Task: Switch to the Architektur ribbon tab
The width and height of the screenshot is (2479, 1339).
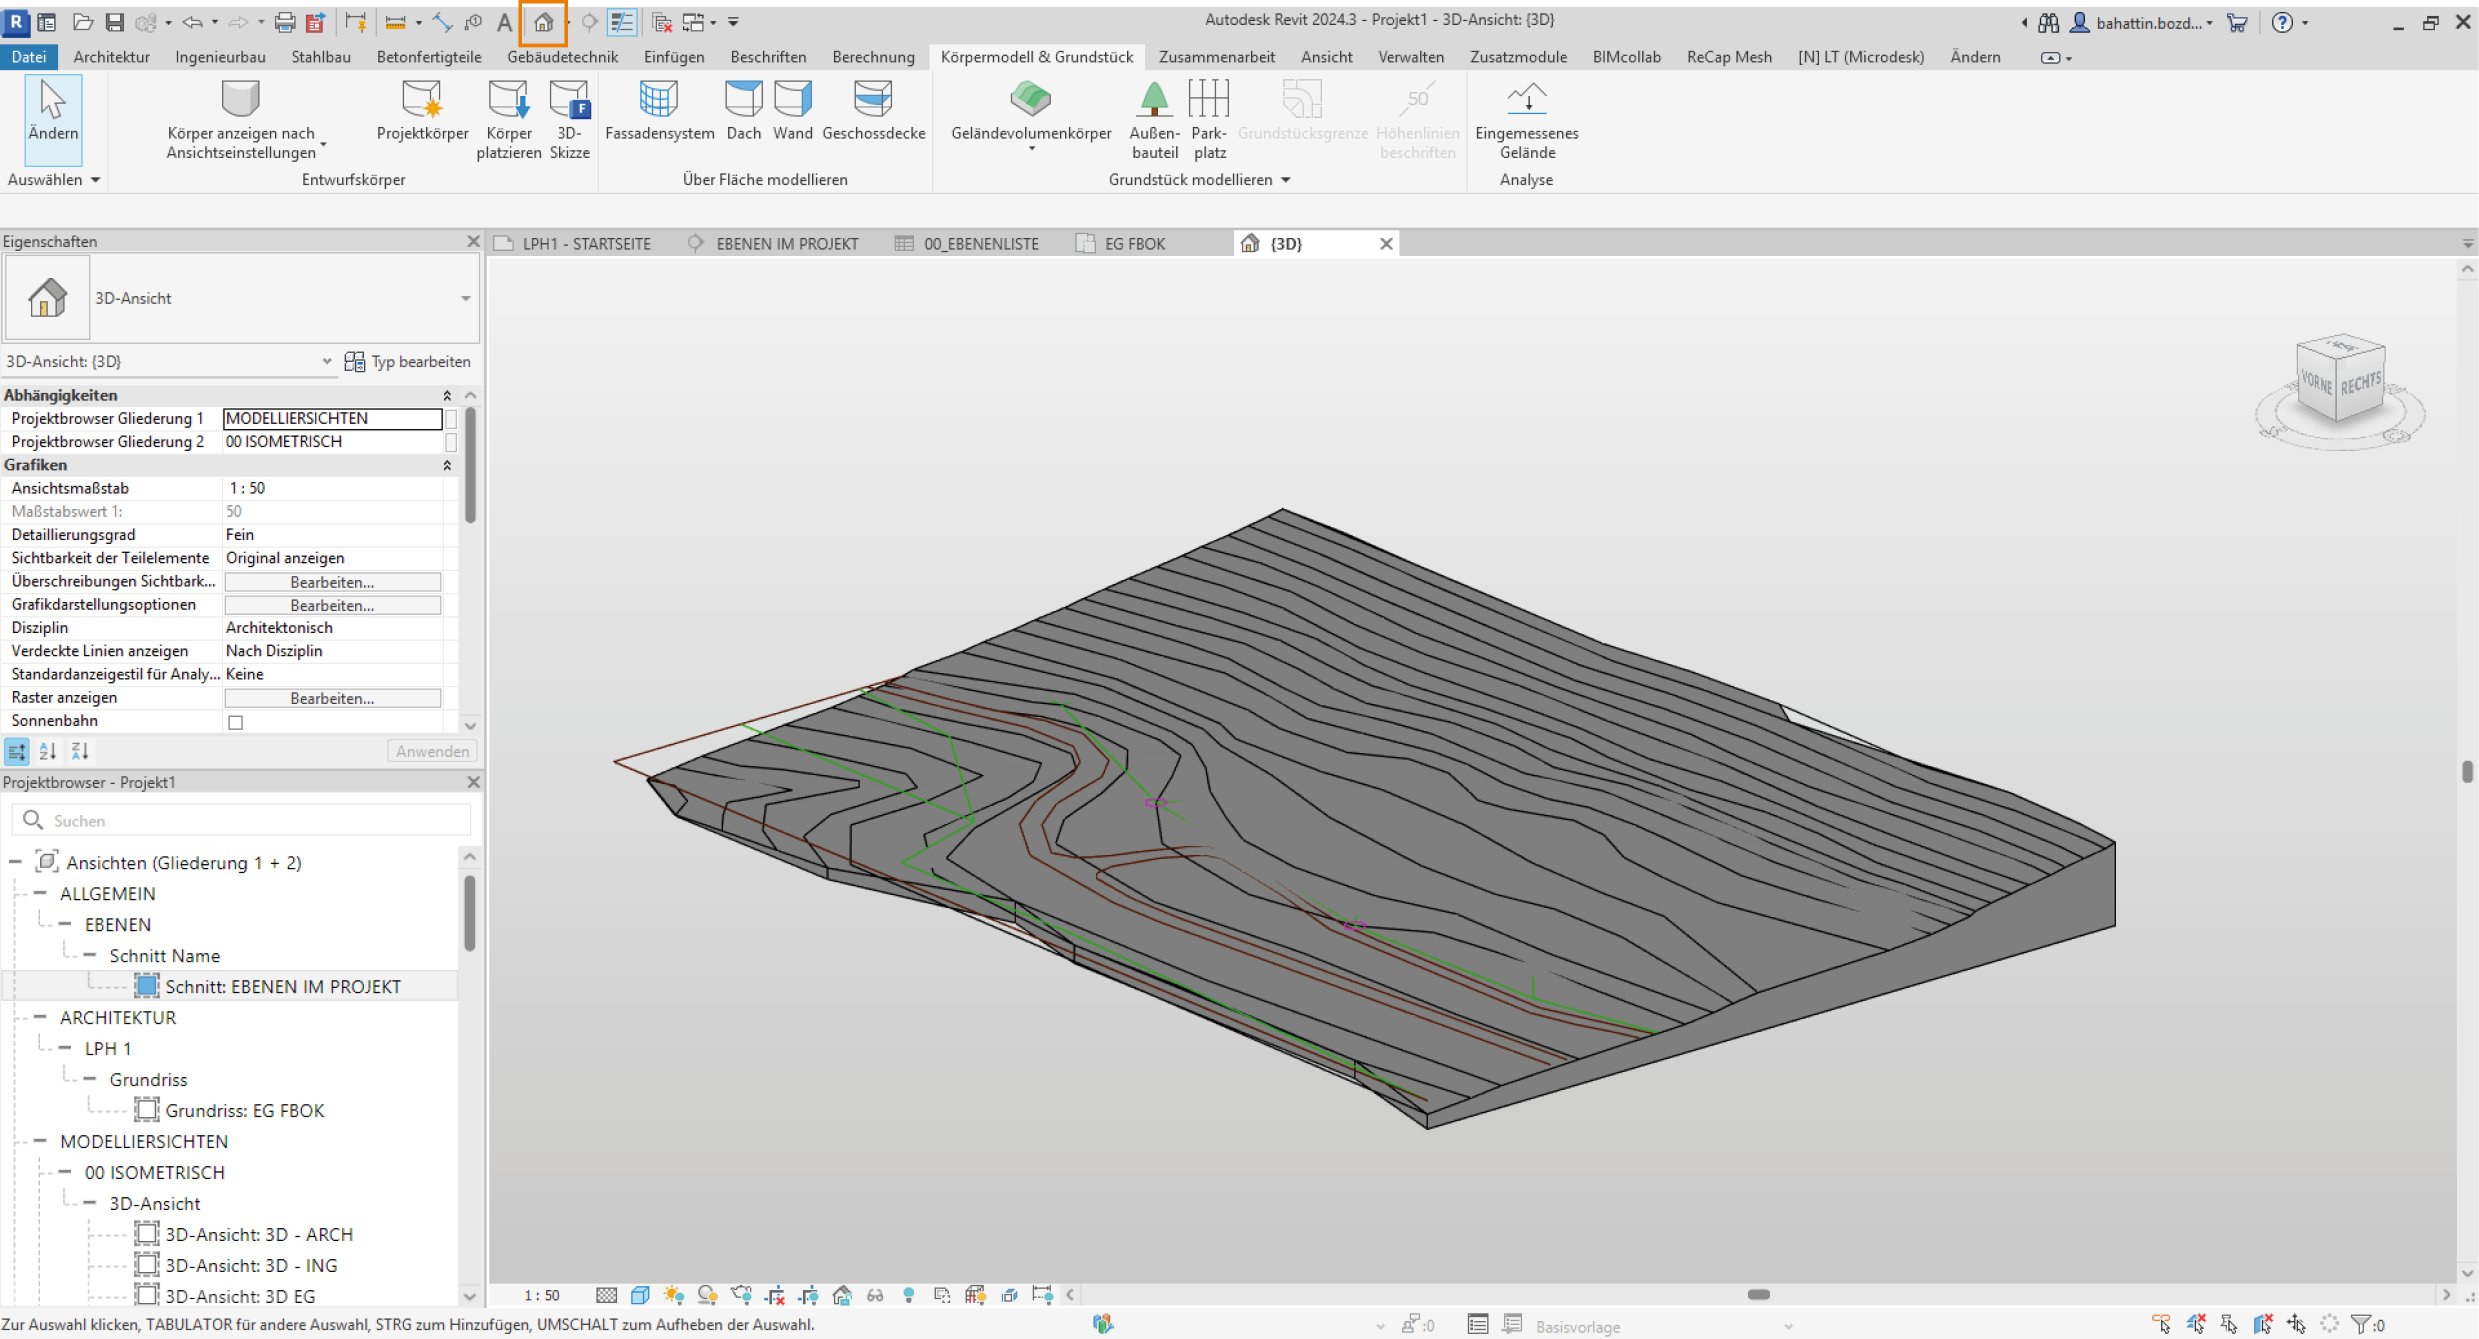Action: pyautogui.click(x=111, y=57)
